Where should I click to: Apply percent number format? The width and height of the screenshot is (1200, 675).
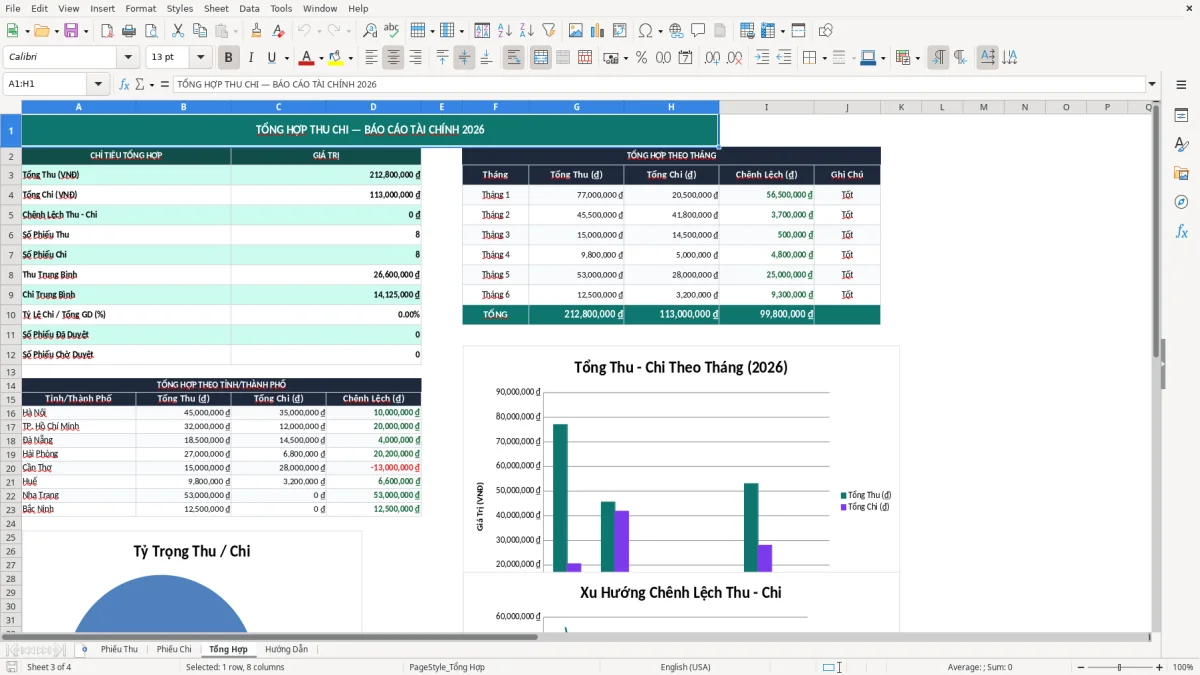click(x=641, y=58)
